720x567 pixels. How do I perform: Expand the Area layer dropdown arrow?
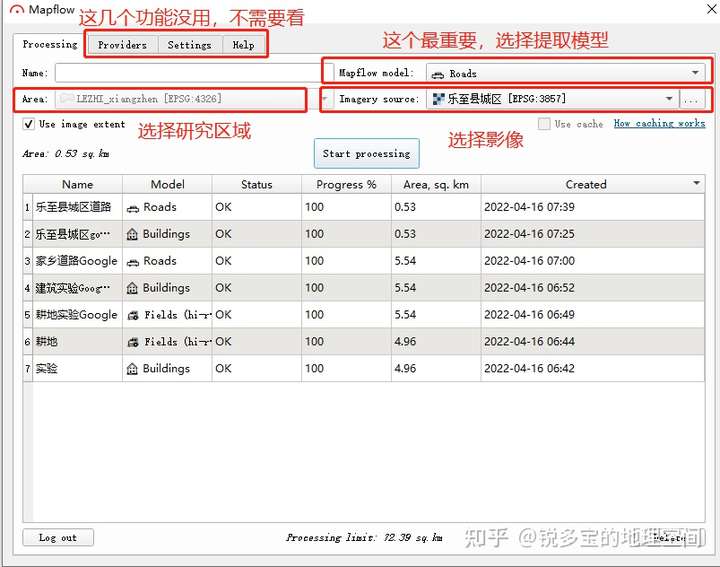point(325,99)
